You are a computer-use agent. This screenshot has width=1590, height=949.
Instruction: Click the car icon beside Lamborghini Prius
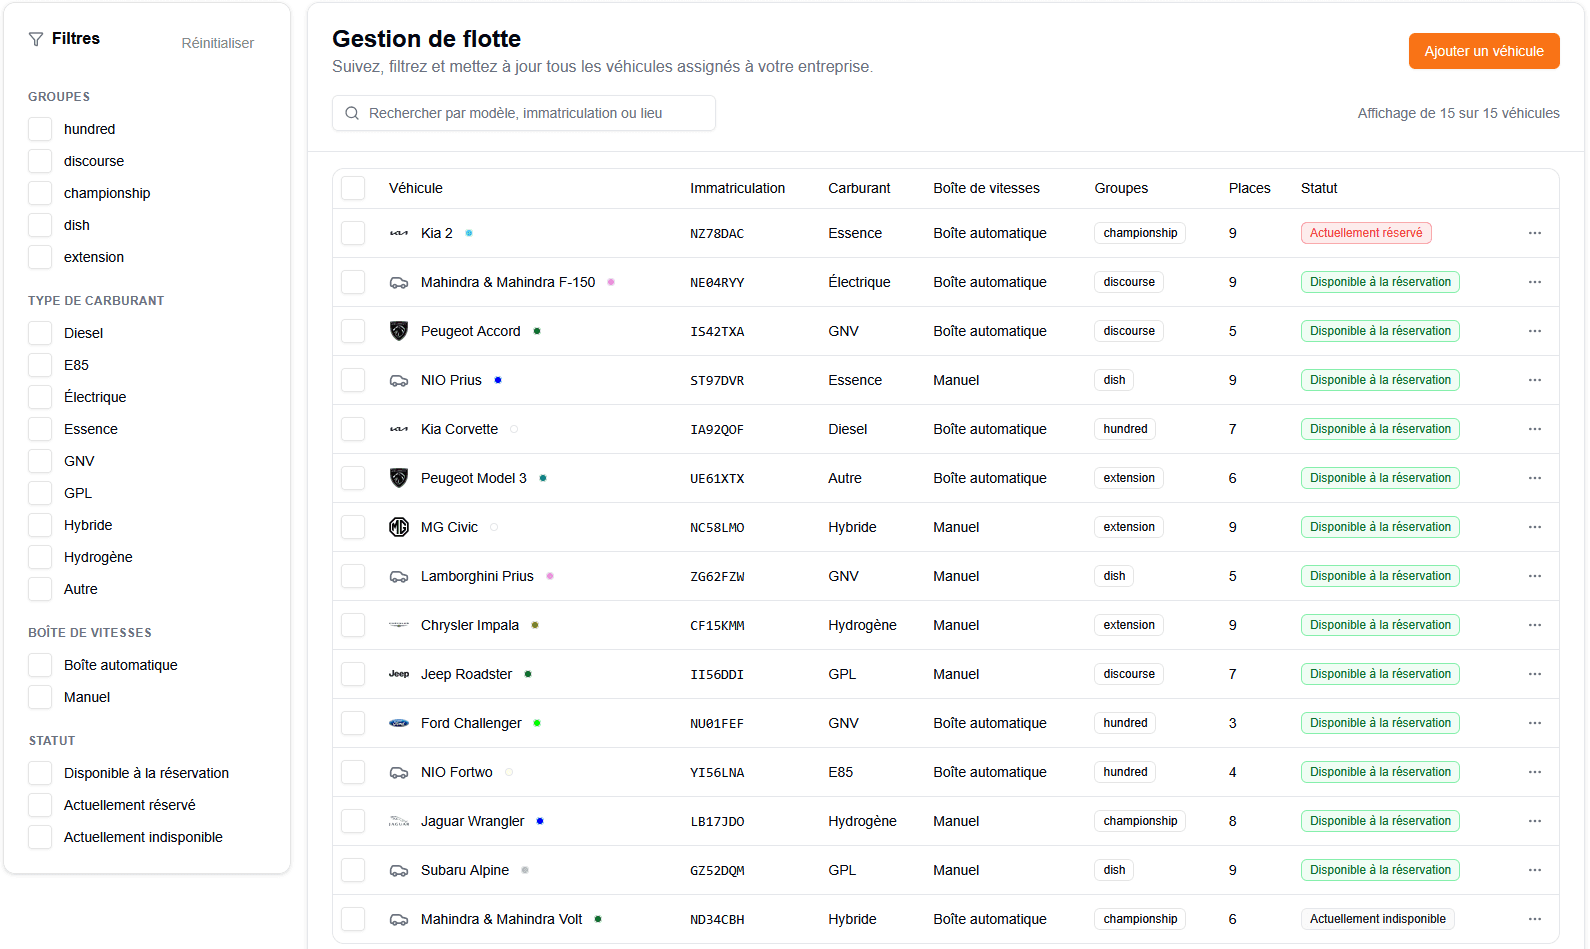(x=399, y=576)
